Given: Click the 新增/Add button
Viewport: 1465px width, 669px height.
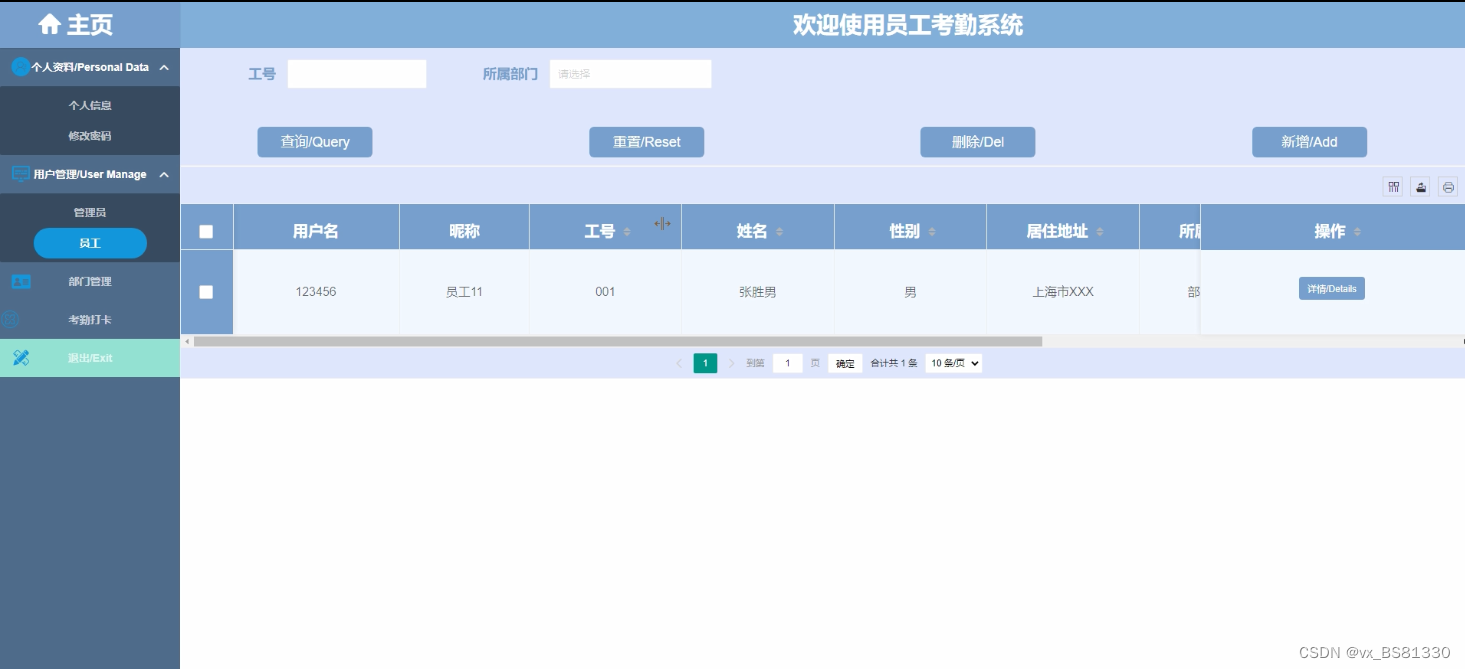Looking at the screenshot, I should (x=1310, y=142).
